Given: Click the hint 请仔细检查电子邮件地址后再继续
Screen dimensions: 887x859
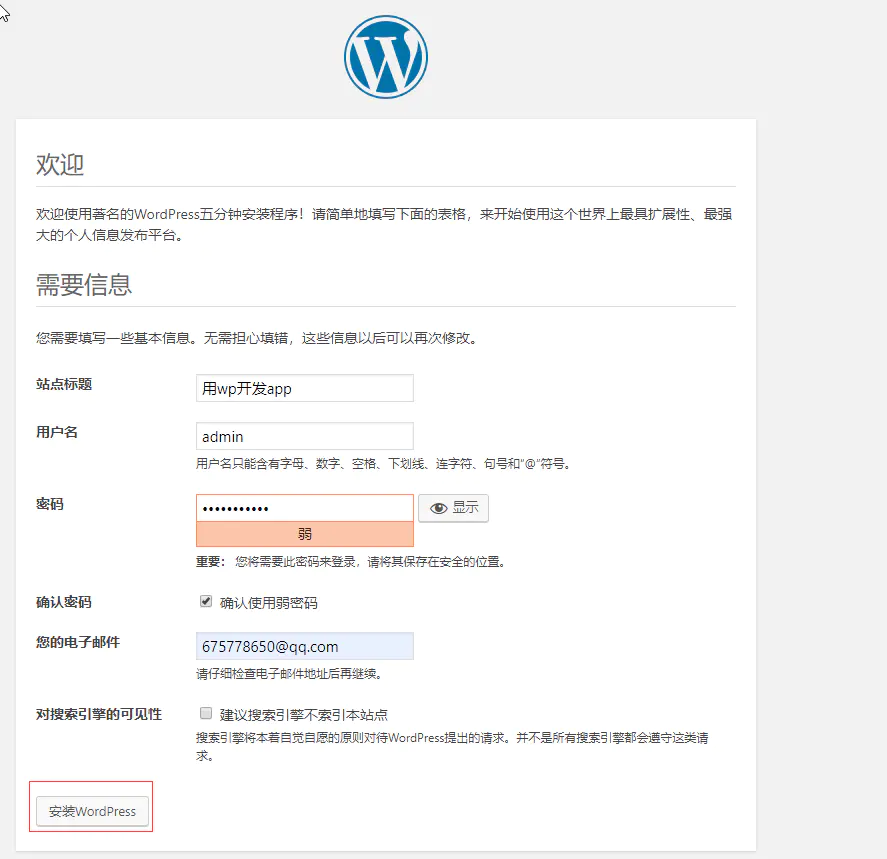Looking at the screenshot, I should (x=291, y=674).
